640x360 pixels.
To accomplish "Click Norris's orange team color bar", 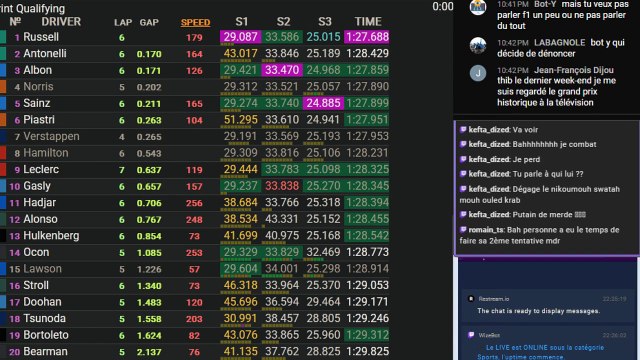I will click(x=3, y=87).
